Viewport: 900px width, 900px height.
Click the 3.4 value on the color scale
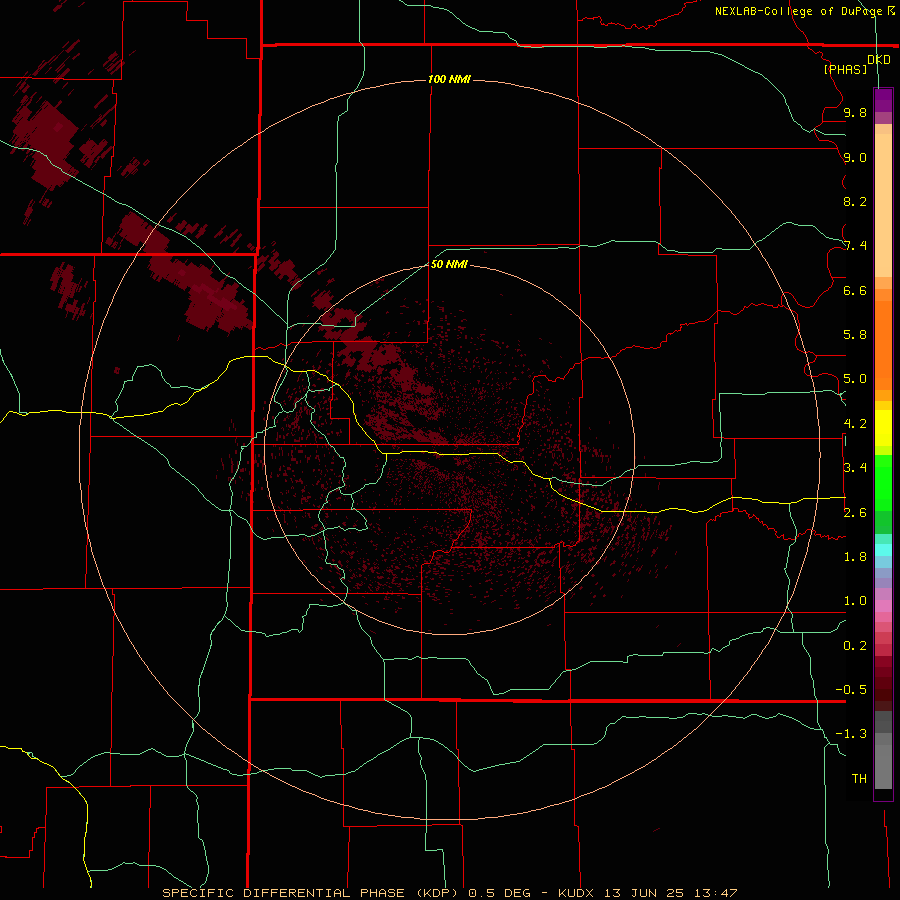[855, 467]
